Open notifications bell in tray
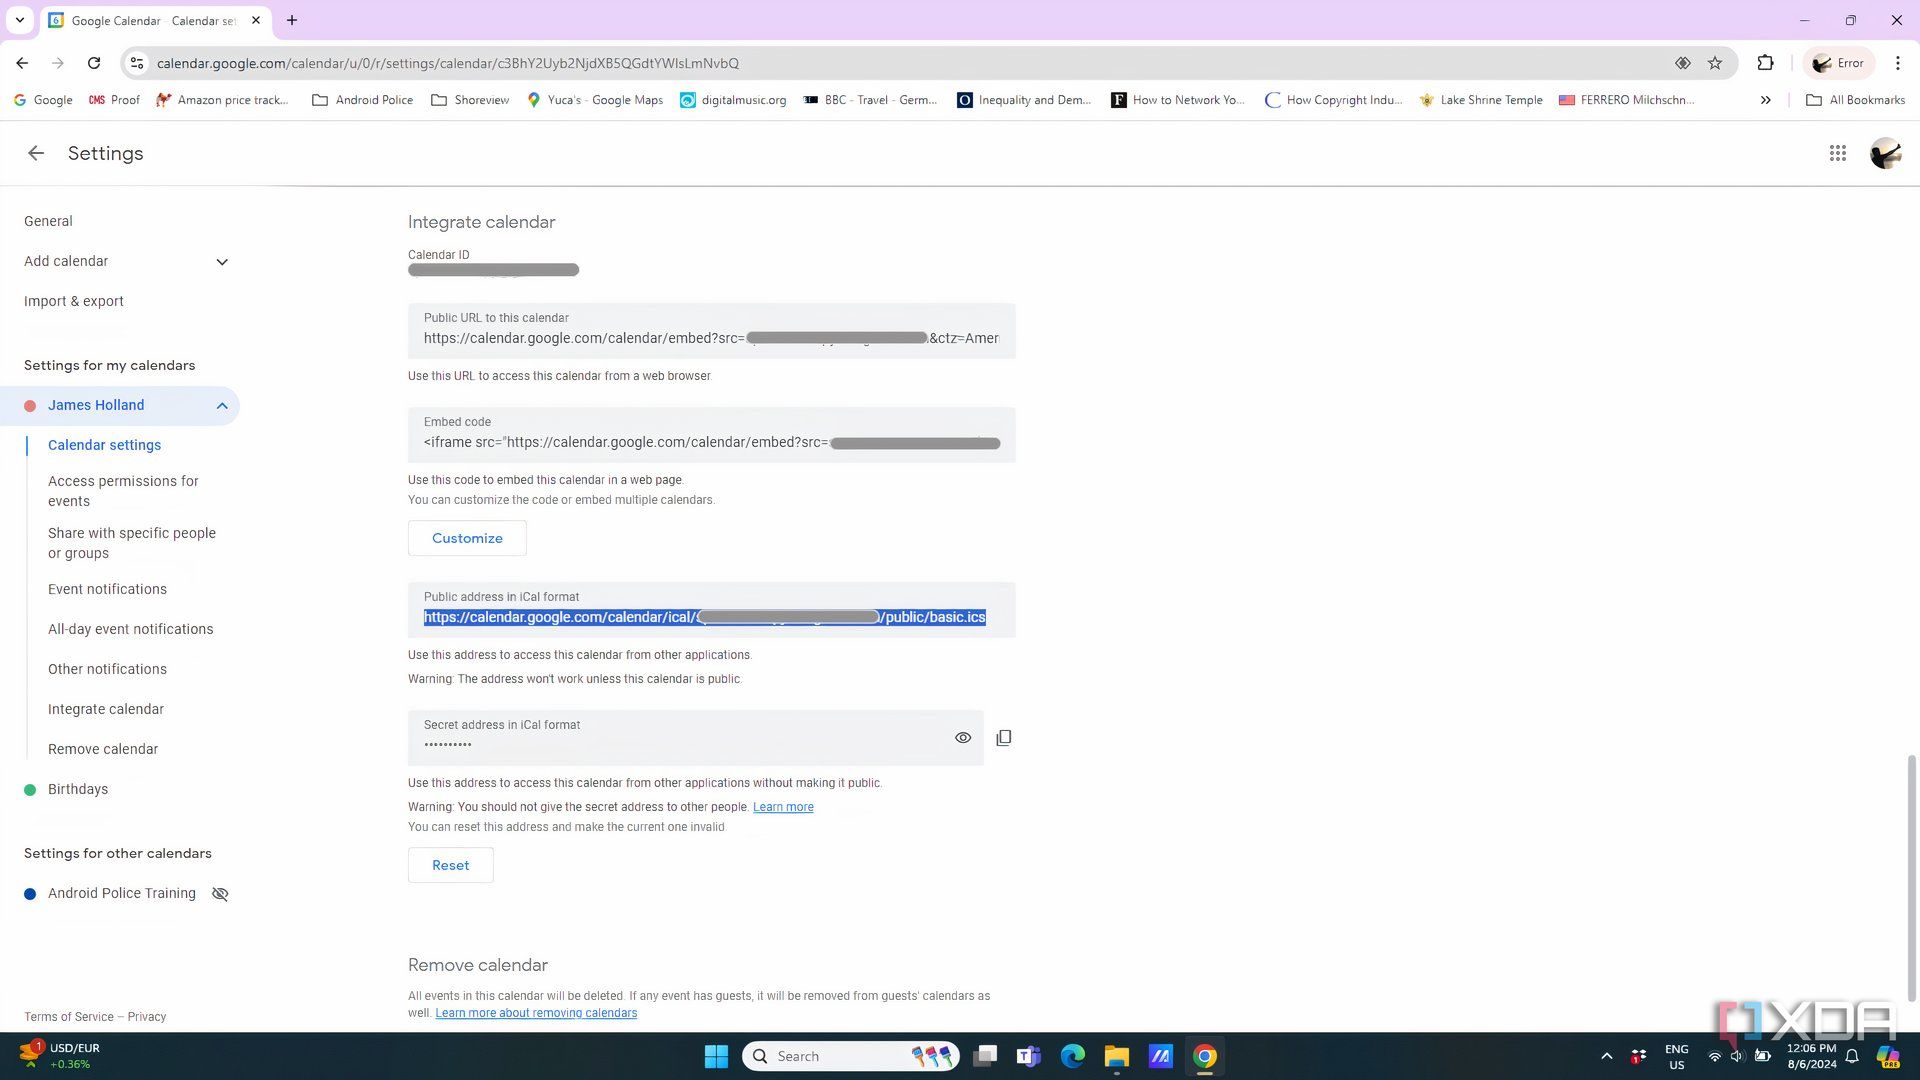Screen dimensions: 1920x1080 (x=1852, y=1056)
